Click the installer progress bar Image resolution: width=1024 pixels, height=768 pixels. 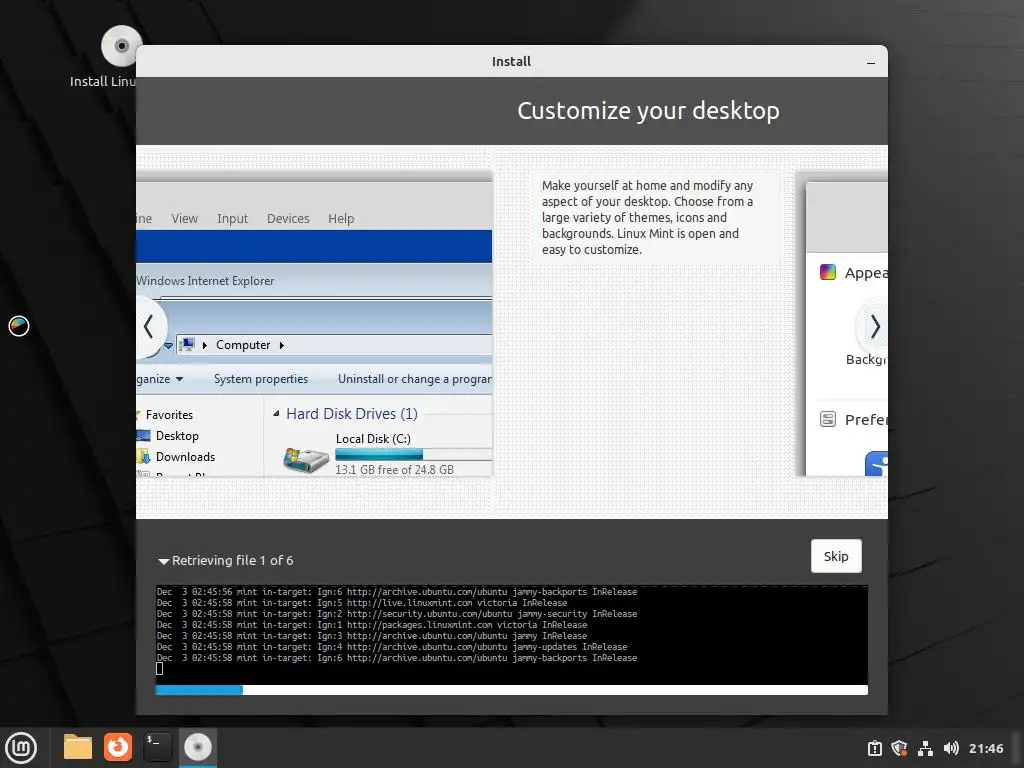click(x=511, y=690)
